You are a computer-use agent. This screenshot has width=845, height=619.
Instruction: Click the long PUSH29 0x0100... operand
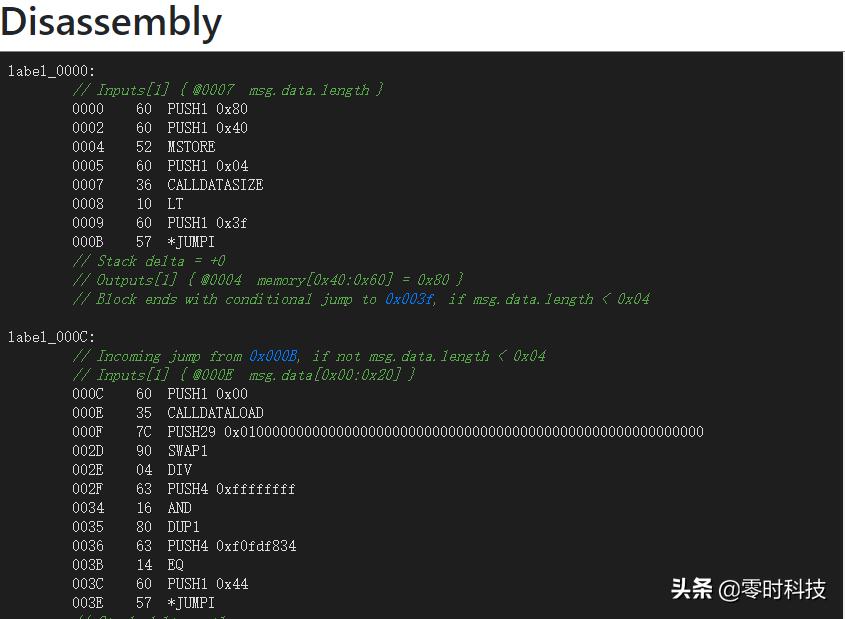(x=464, y=432)
